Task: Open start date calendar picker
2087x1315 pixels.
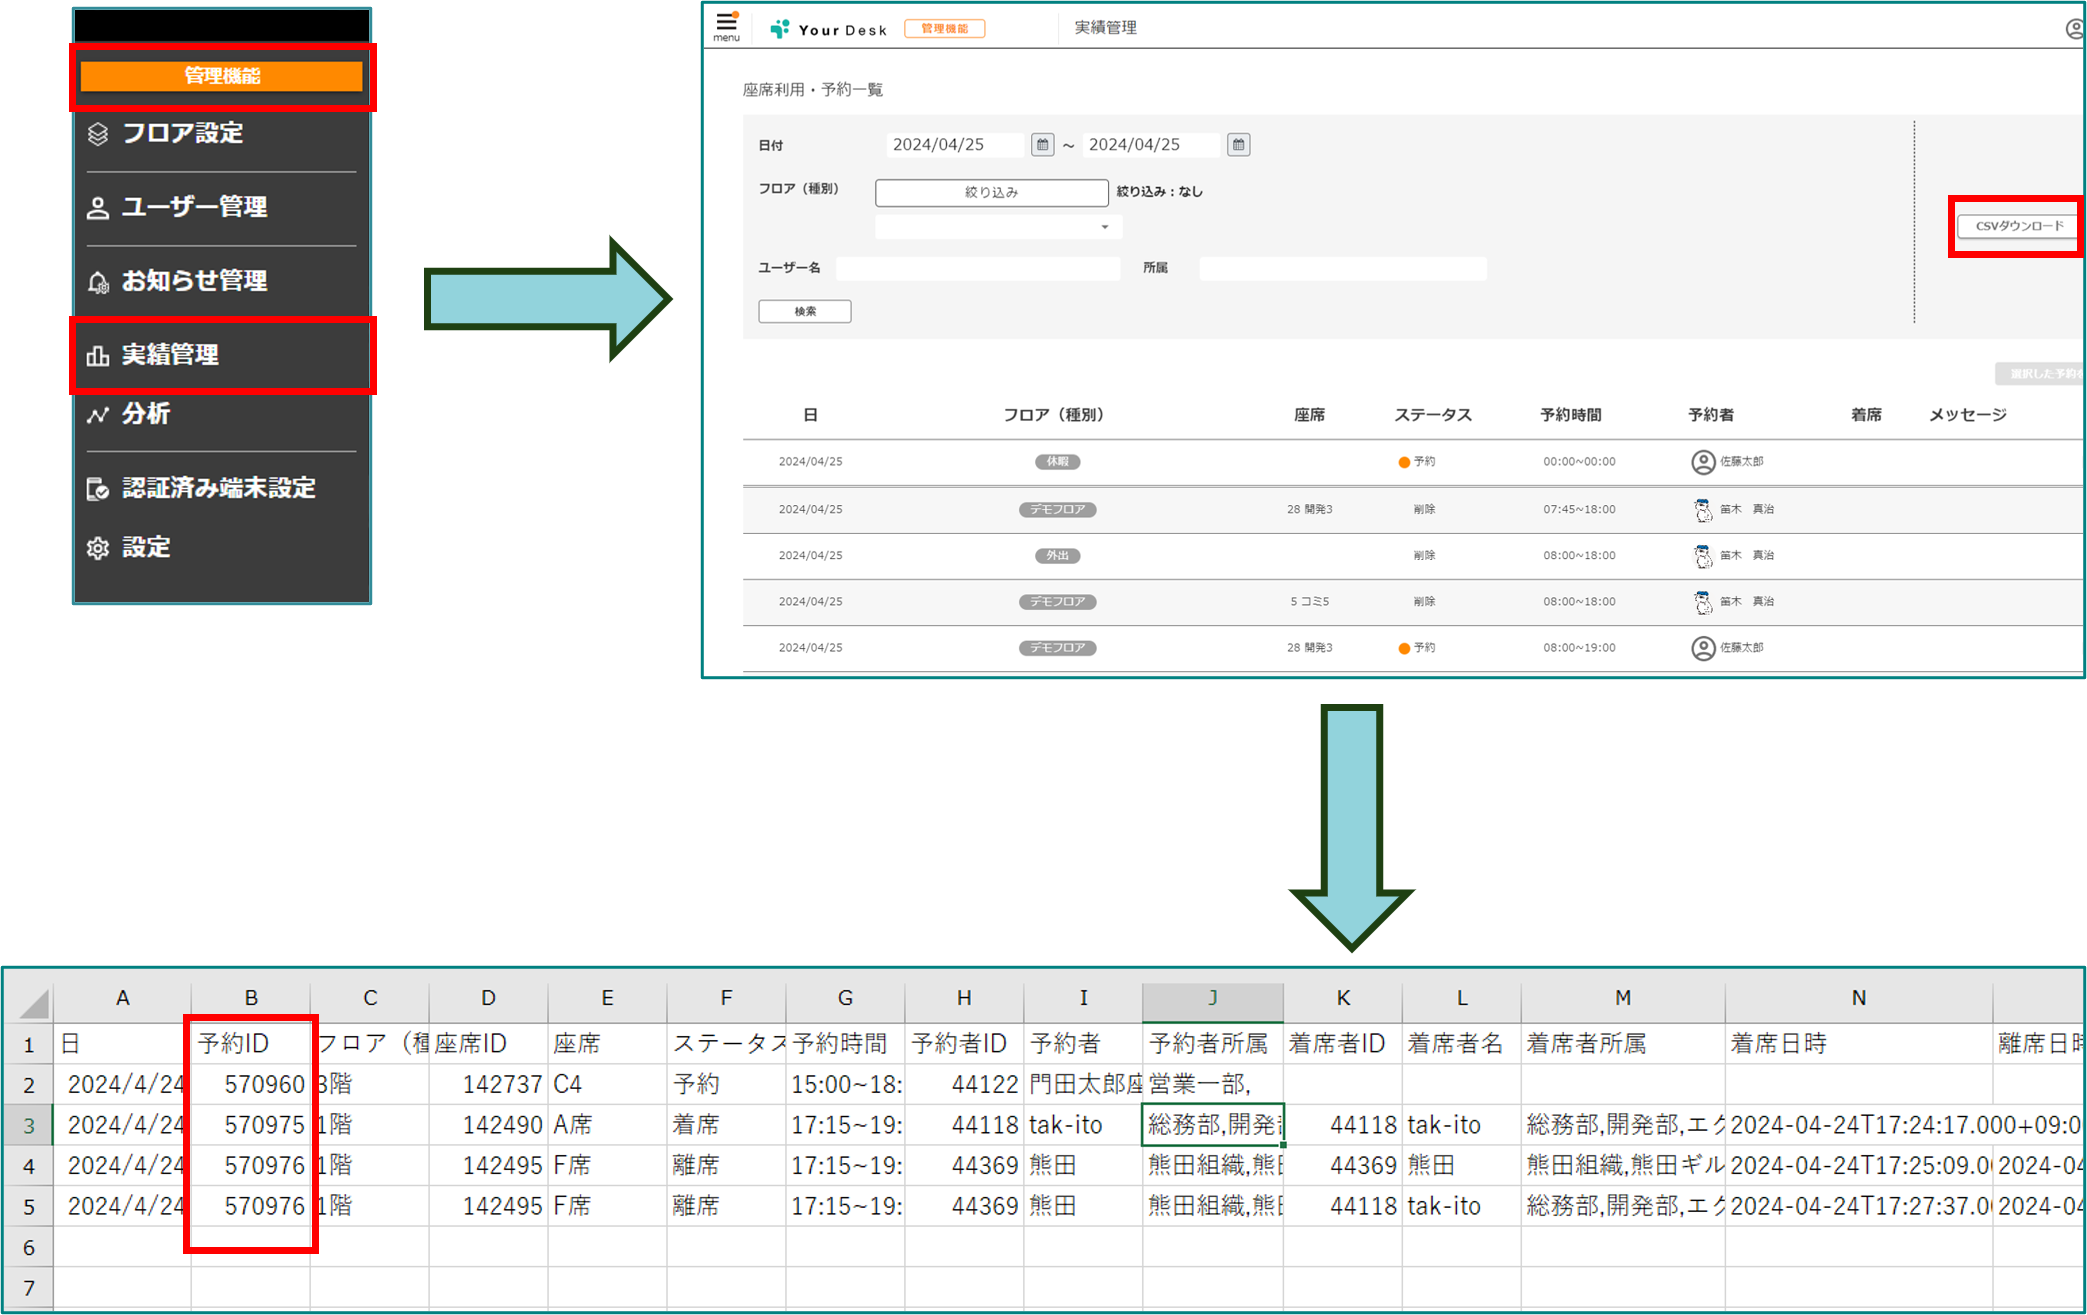Action: [x=1042, y=145]
